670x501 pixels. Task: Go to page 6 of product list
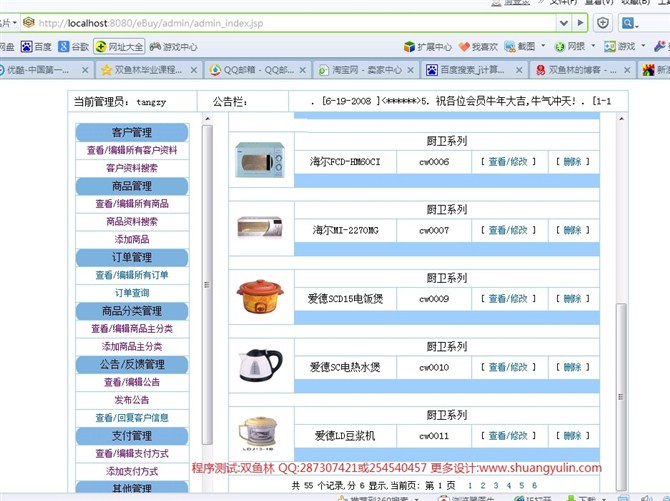tap(534, 486)
